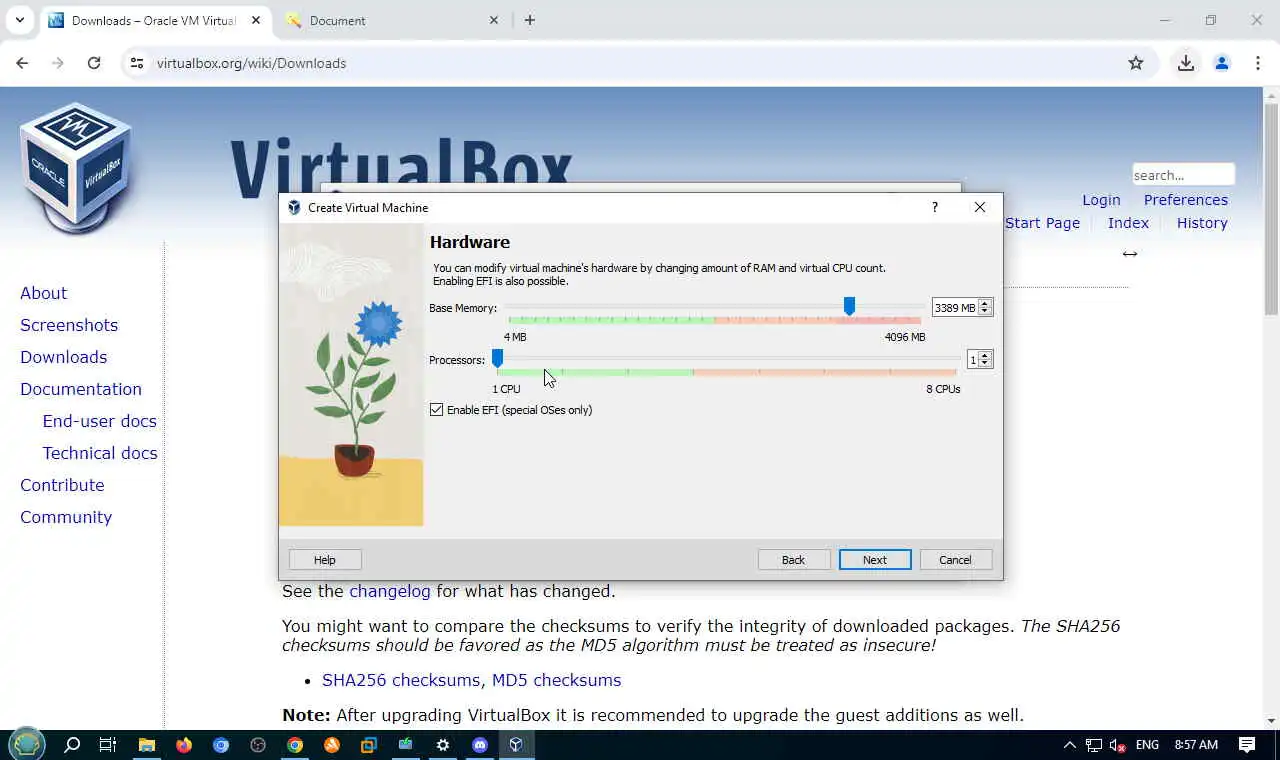This screenshot has height=760, width=1280.
Task: Open the MD5 checksums link
Action: [556, 680]
